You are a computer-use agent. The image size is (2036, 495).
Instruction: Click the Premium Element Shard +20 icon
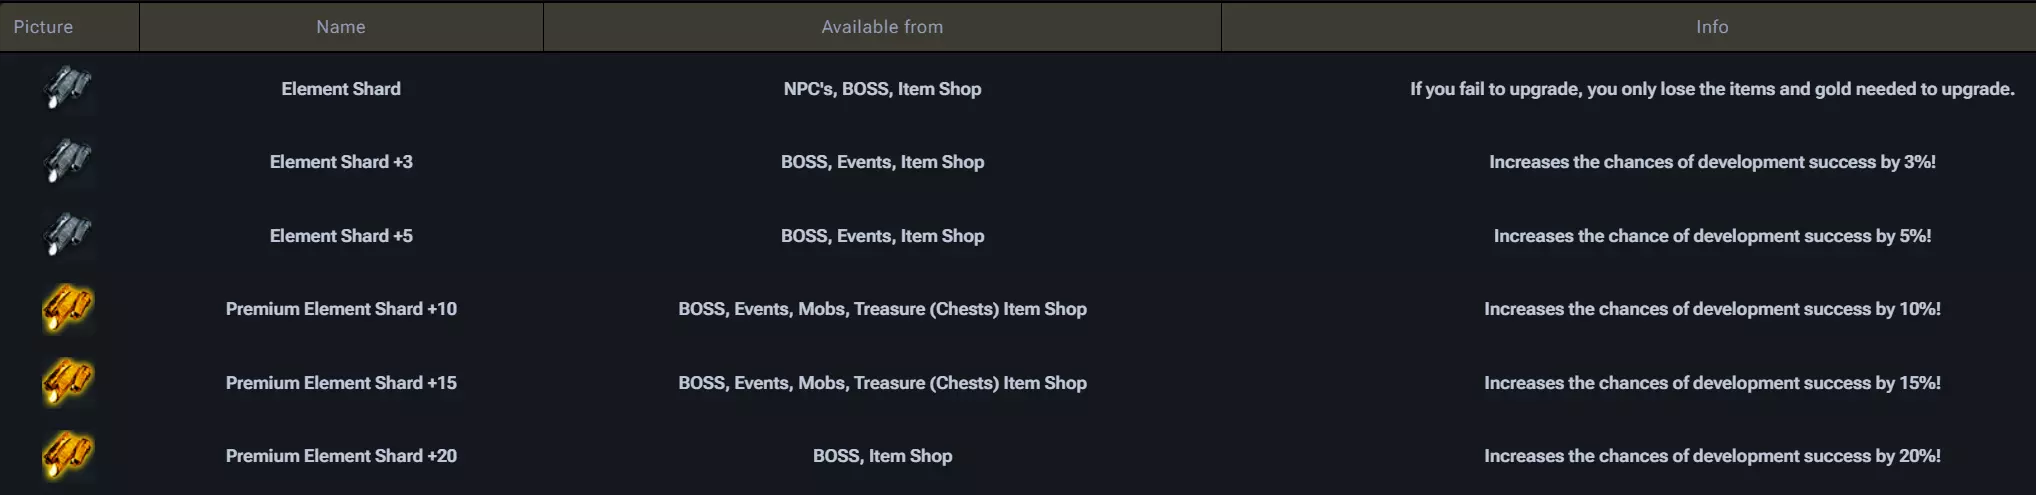pyautogui.click(x=68, y=455)
